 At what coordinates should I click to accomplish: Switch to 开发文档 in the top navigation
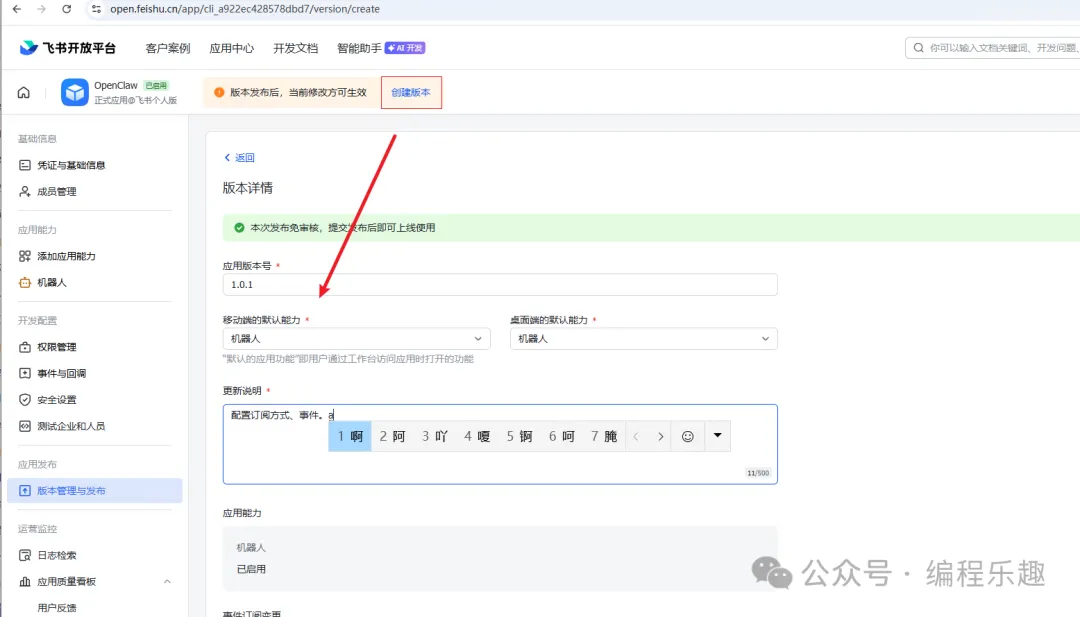pos(295,47)
